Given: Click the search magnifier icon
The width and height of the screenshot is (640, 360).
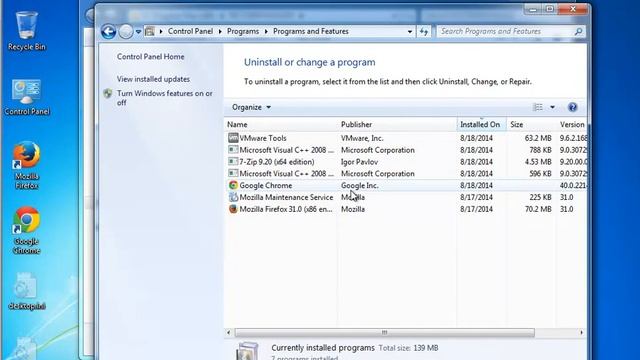Looking at the screenshot, I should 578,31.
